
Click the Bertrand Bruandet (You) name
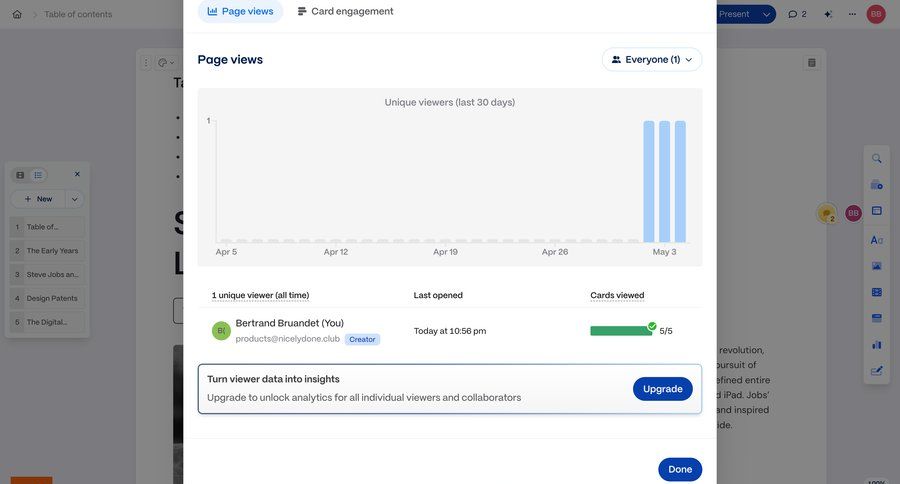pyautogui.click(x=289, y=323)
